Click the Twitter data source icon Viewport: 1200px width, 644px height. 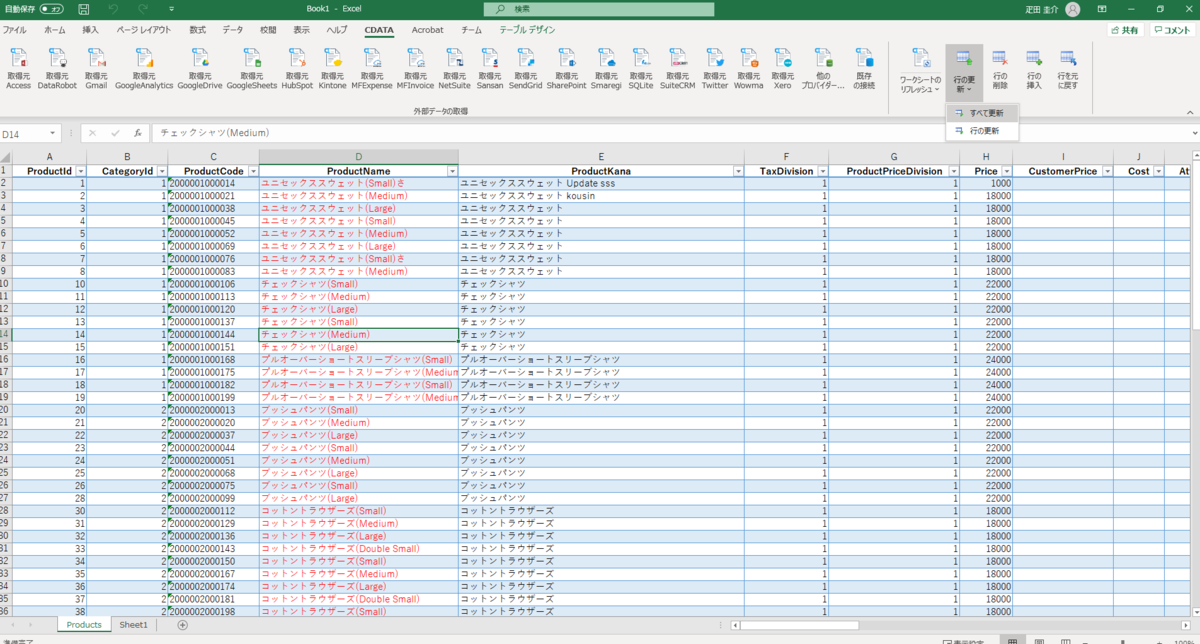click(715, 67)
